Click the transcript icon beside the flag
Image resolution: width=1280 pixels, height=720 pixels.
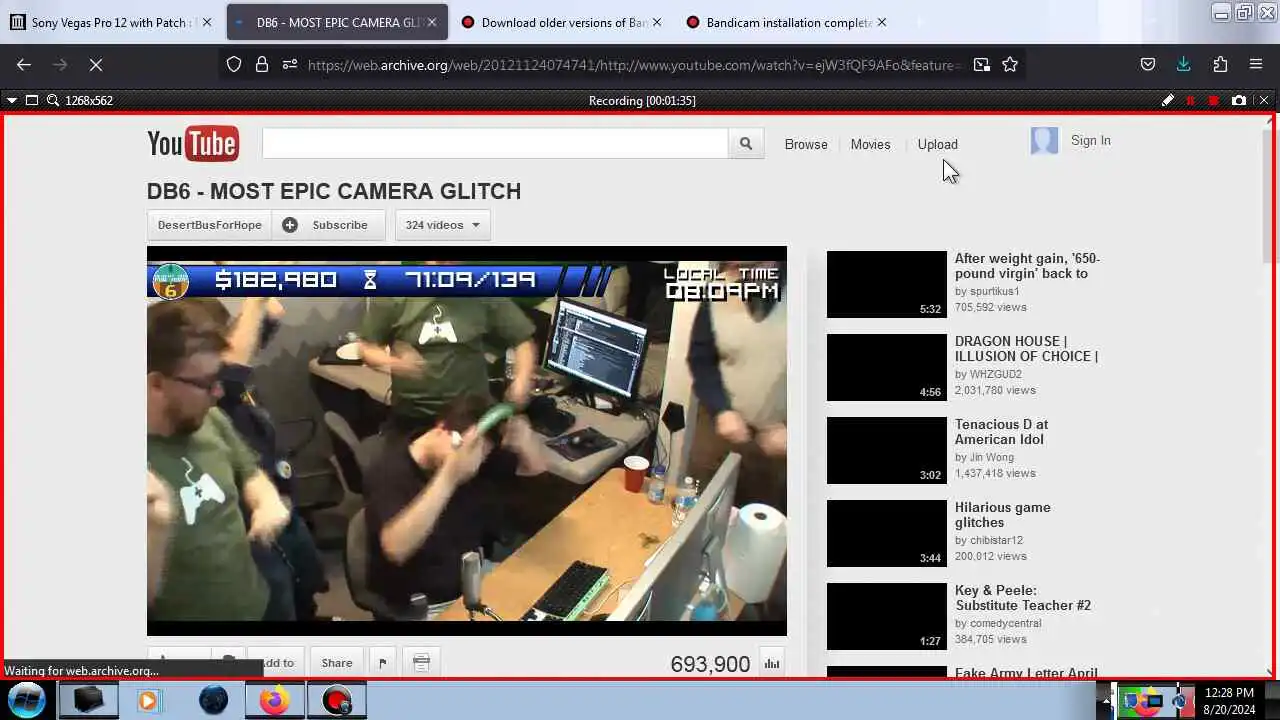[421, 663]
